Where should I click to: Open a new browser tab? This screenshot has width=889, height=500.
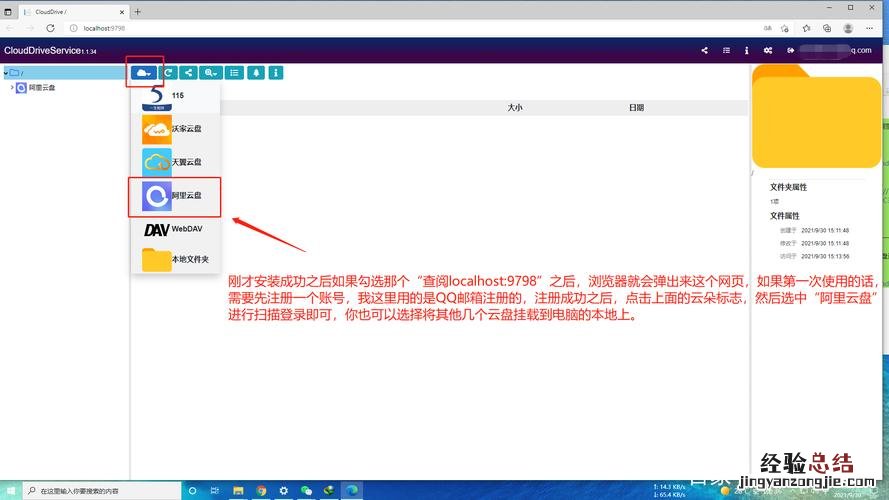click(x=138, y=11)
